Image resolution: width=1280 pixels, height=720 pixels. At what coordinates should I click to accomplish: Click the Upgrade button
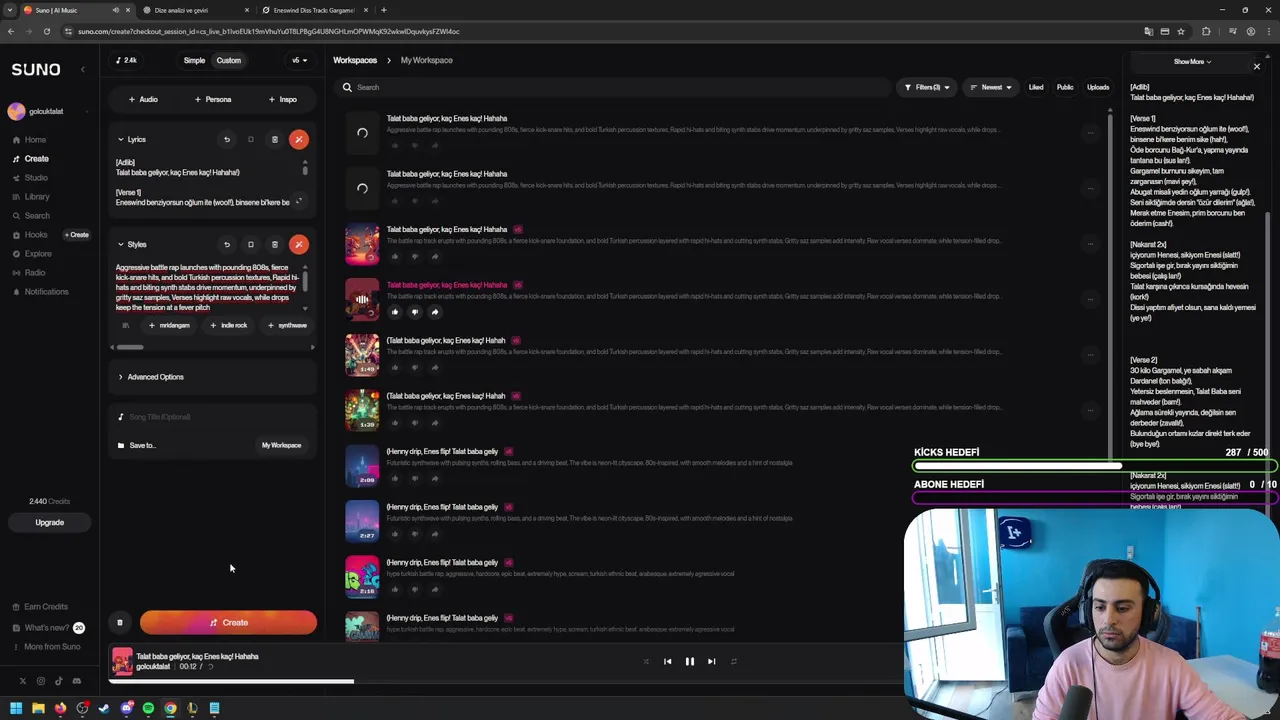click(x=49, y=522)
